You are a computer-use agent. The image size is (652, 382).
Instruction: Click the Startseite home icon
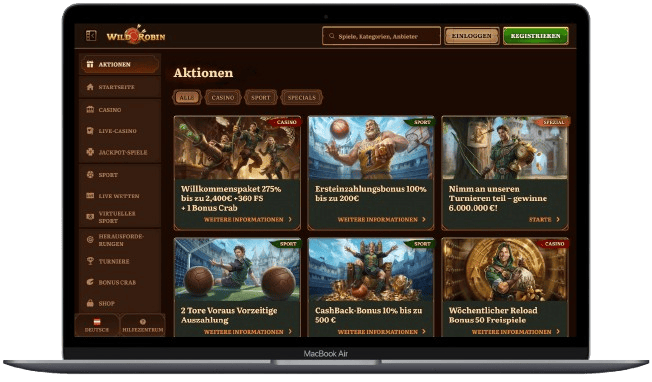(x=90, y=87)
